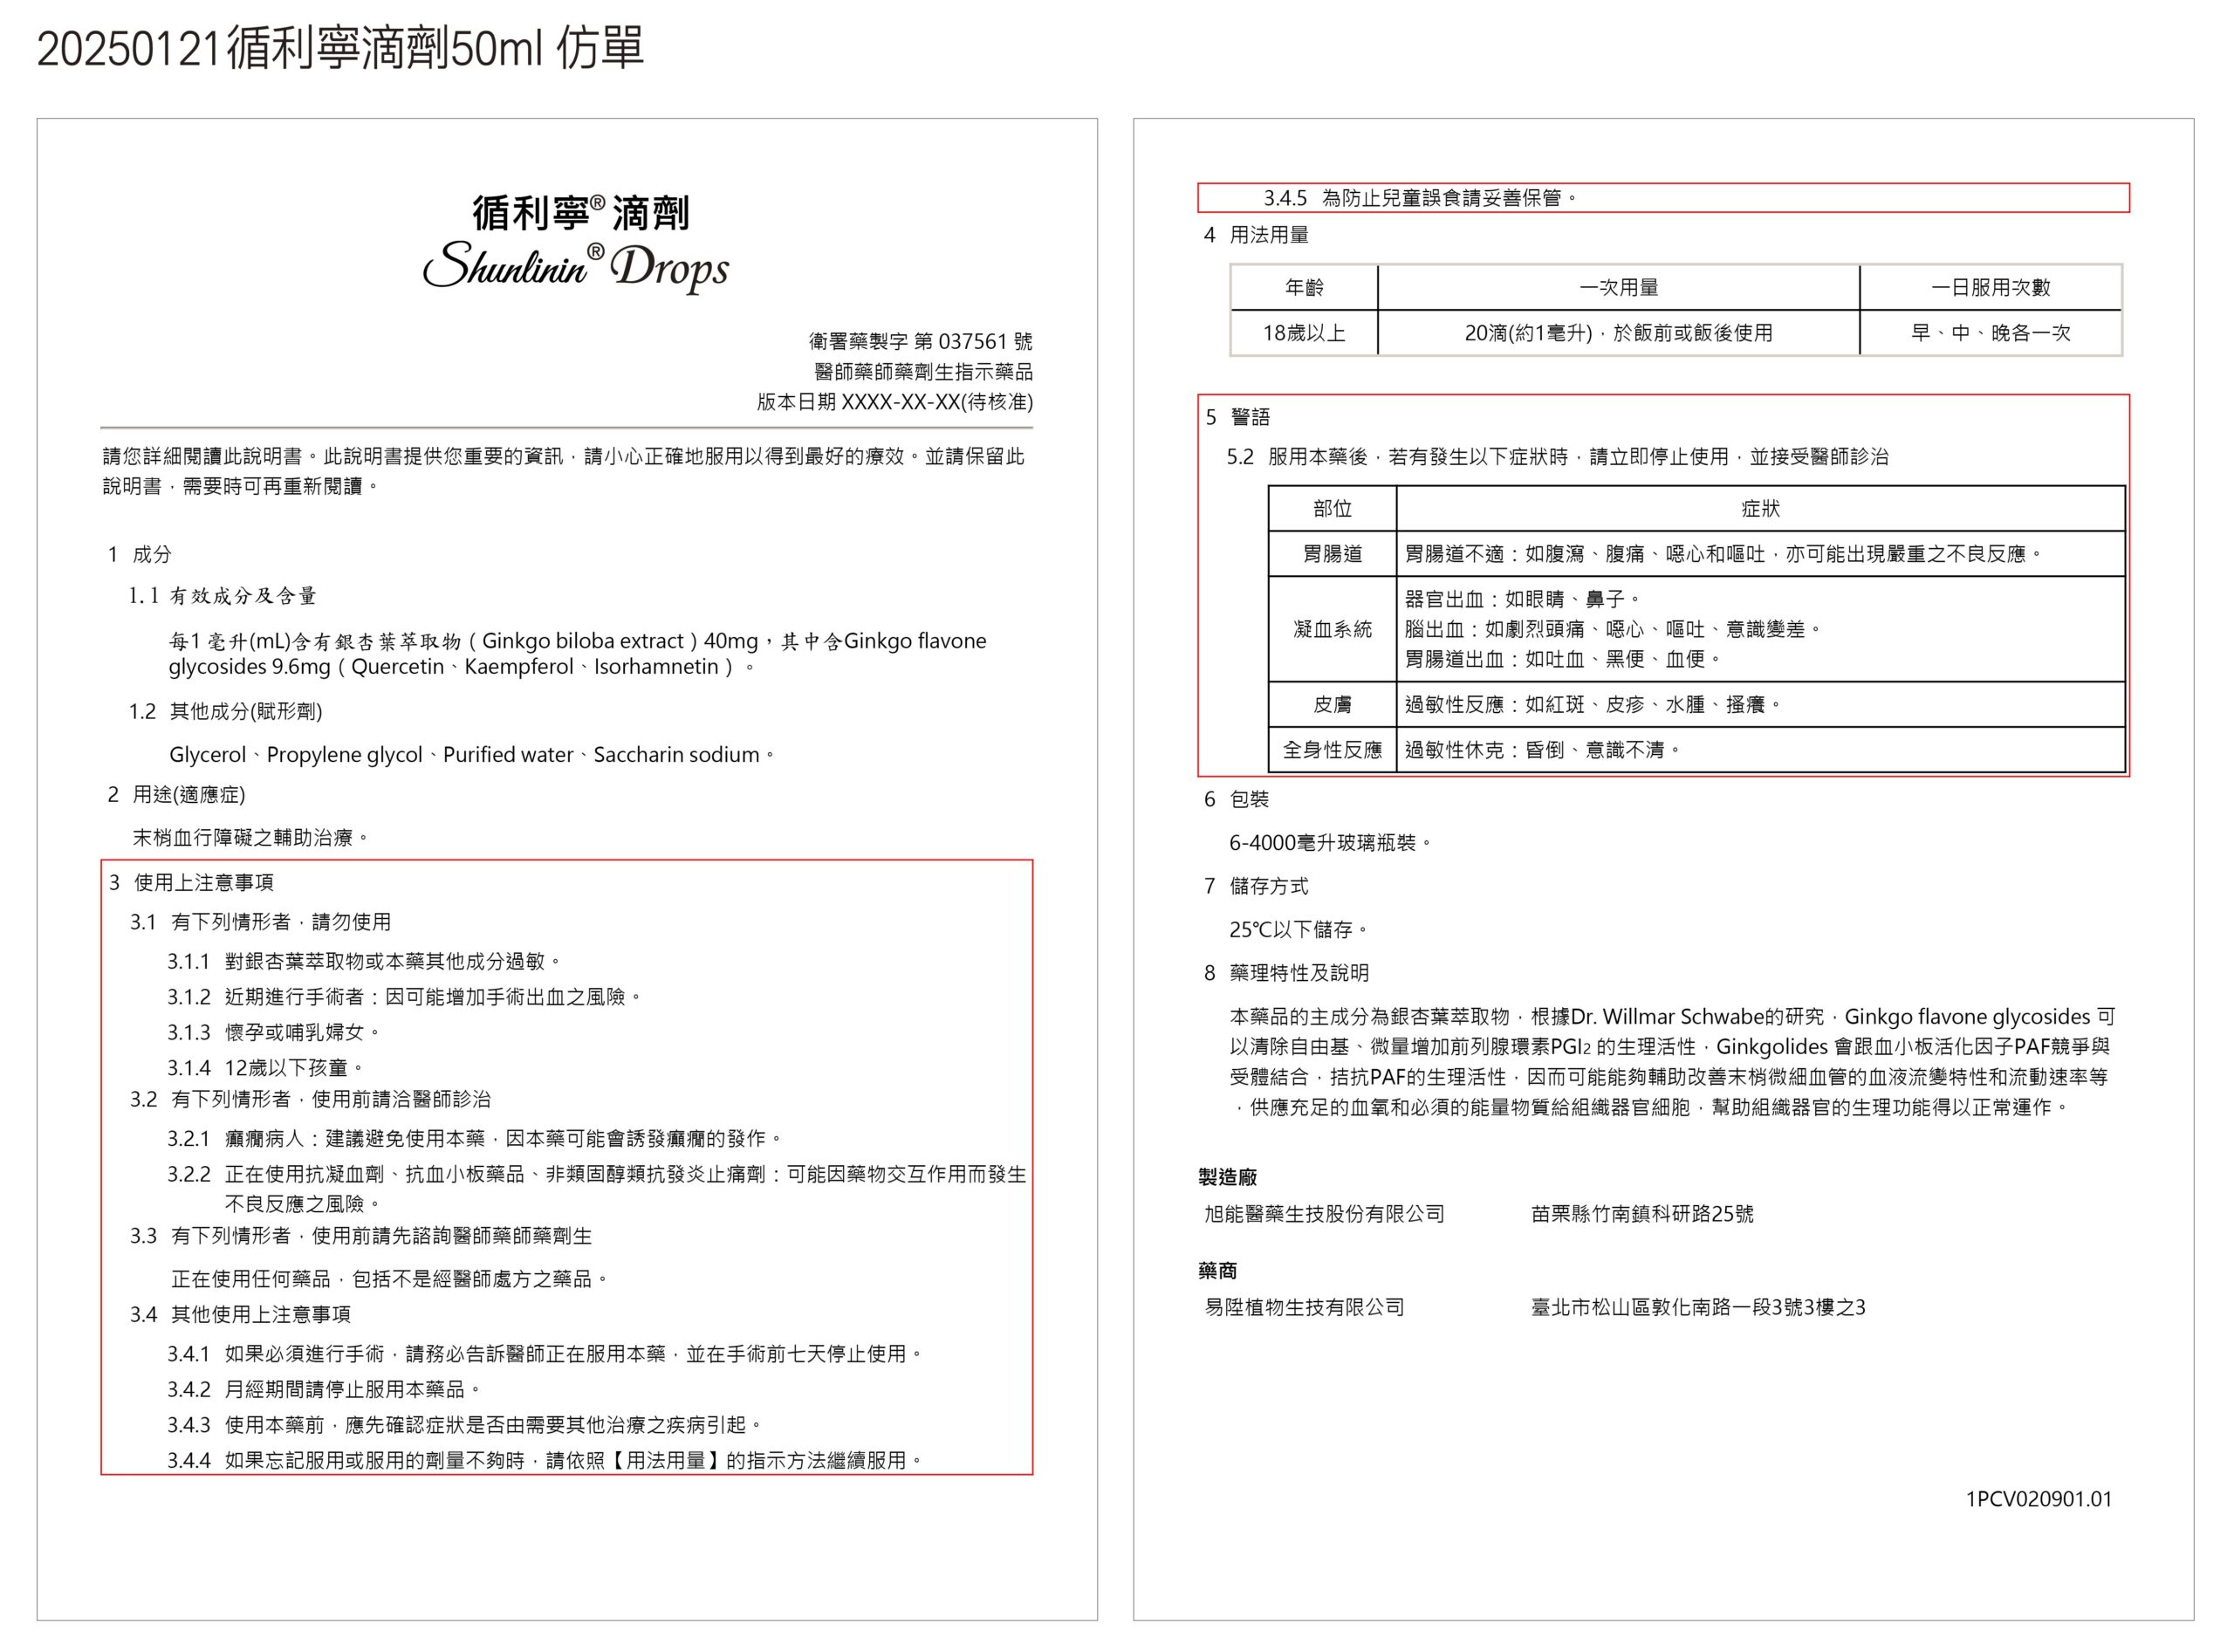Click the cell 早、中、晚各一次

pos(1990,333)
